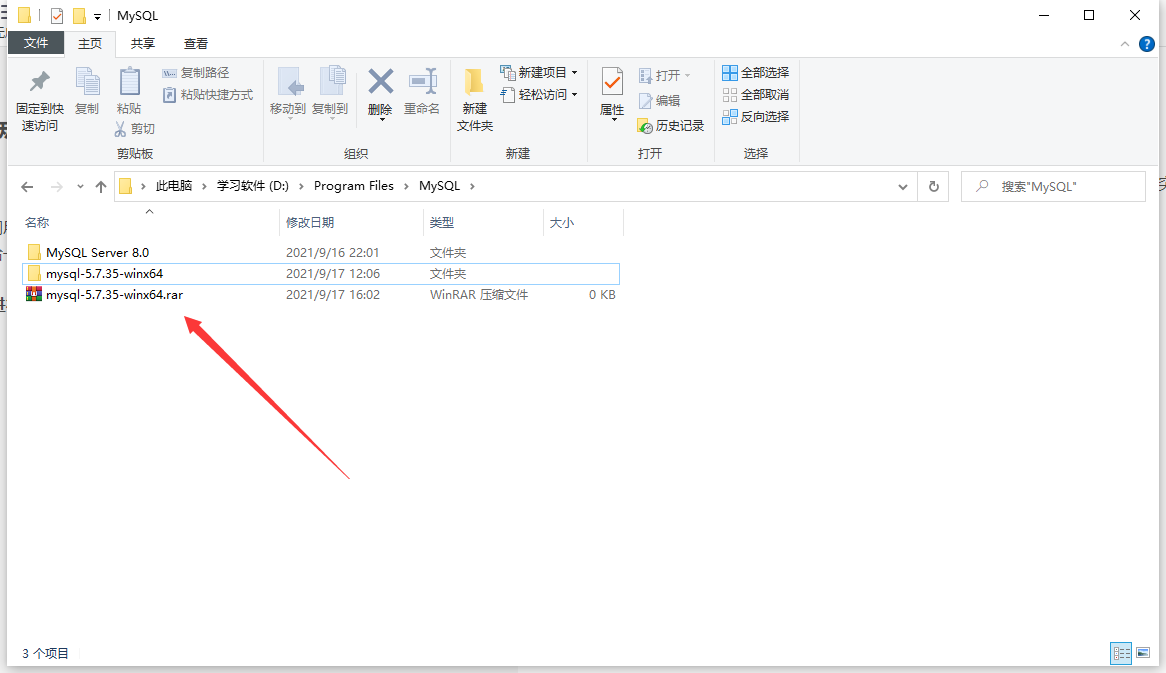1166x673 pixels.
Task: Switch to the Share (共享) tab
Action: 143,44
